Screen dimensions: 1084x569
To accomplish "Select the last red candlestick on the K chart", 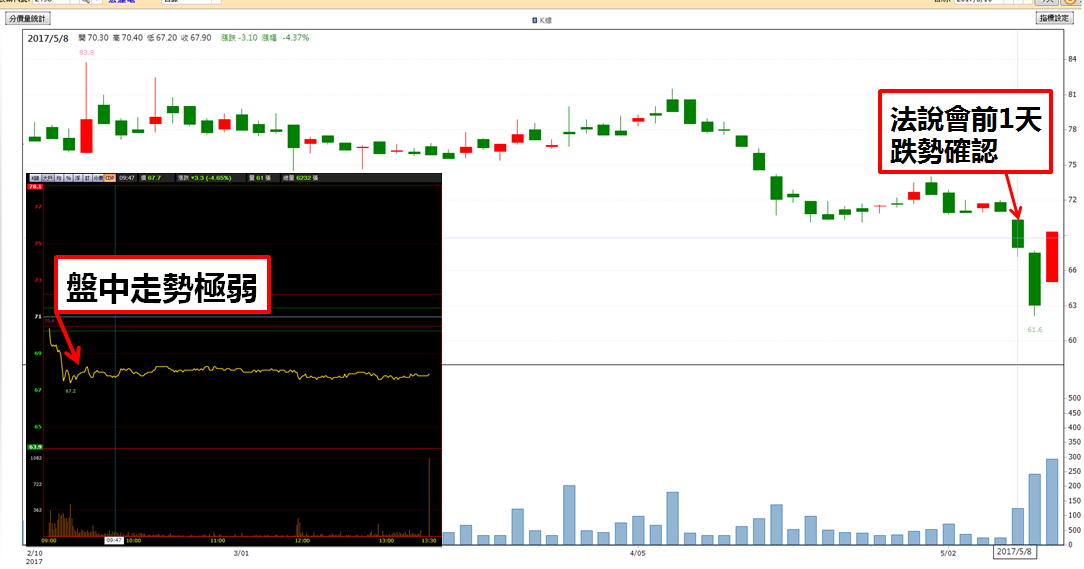I will 1052,256.
